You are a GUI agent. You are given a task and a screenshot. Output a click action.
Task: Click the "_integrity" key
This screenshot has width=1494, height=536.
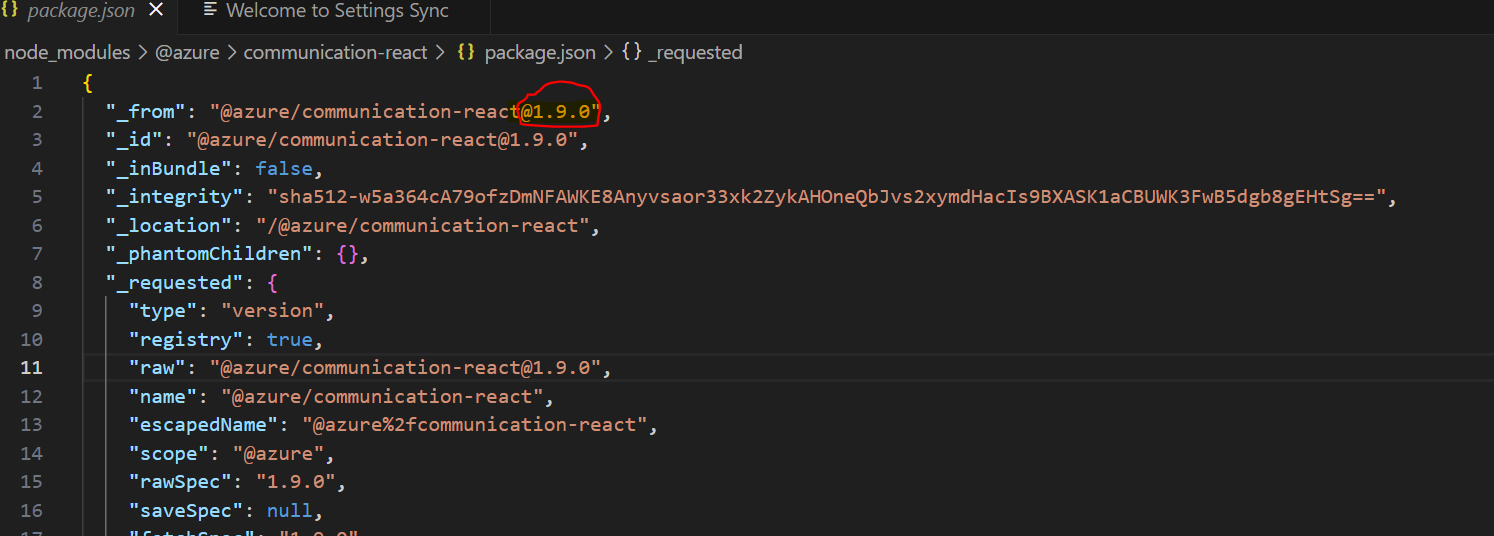pos(175,197)
